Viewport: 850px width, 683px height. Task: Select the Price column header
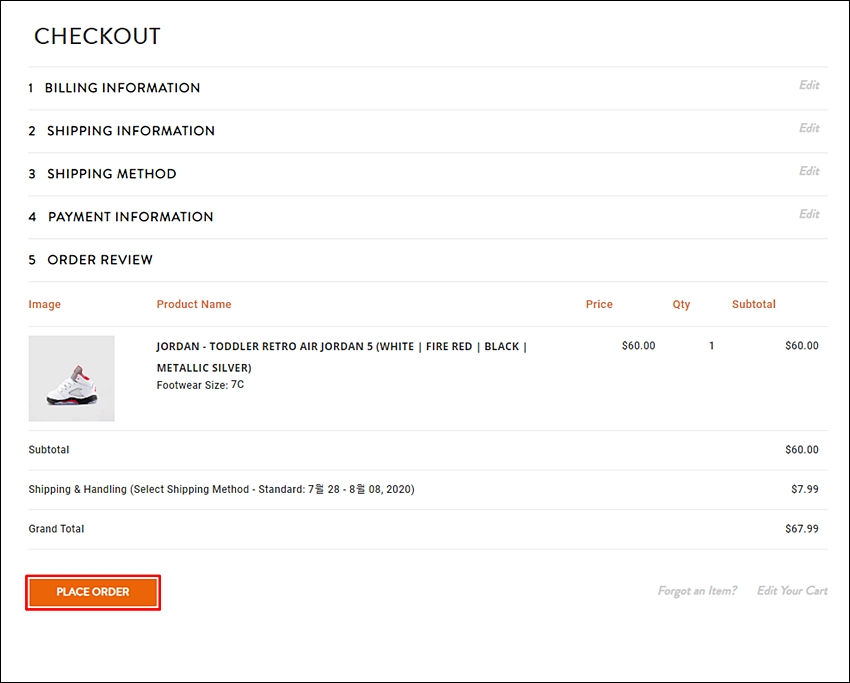click(599, 304)
